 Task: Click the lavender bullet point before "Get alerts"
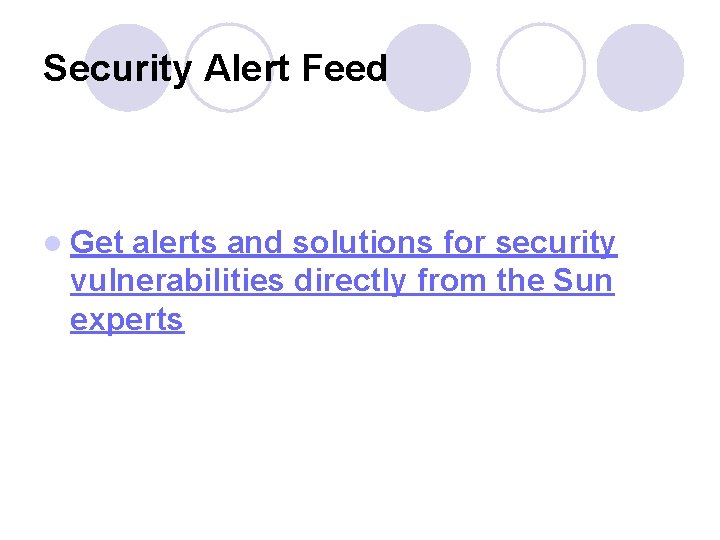[x=53, y=243]
